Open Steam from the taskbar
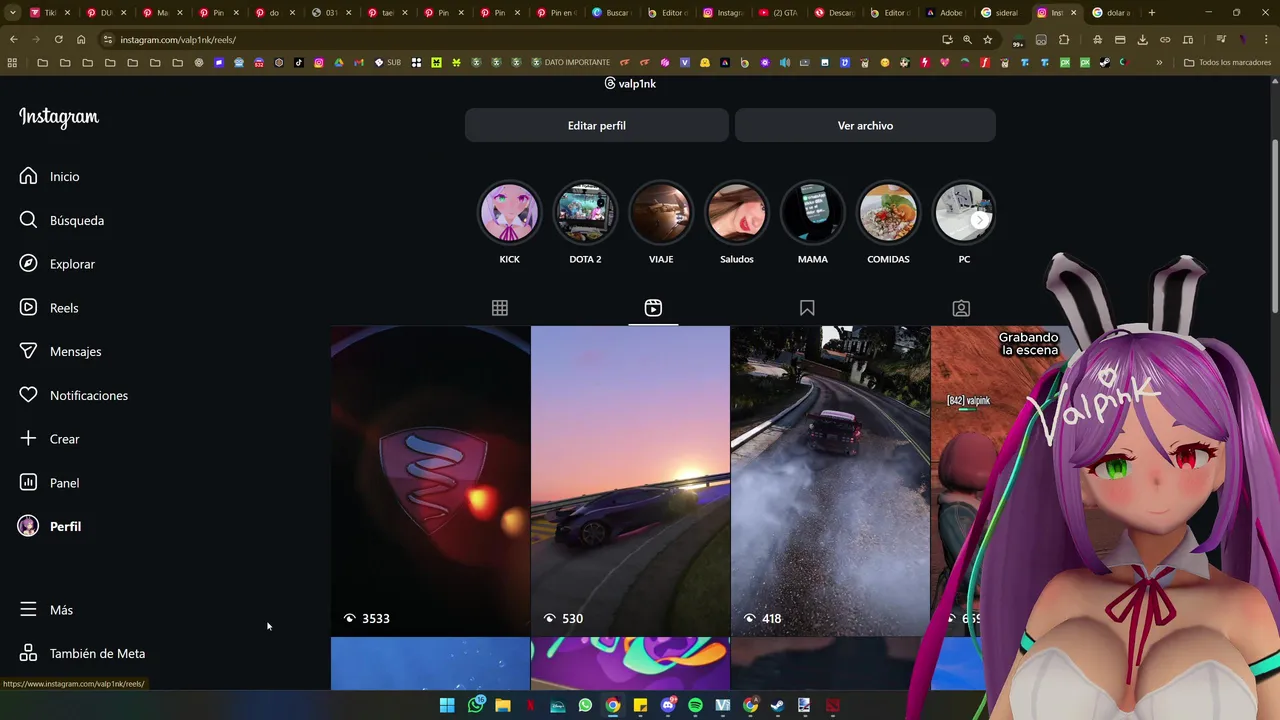1280x720 pixels. [x=777, y=705]
